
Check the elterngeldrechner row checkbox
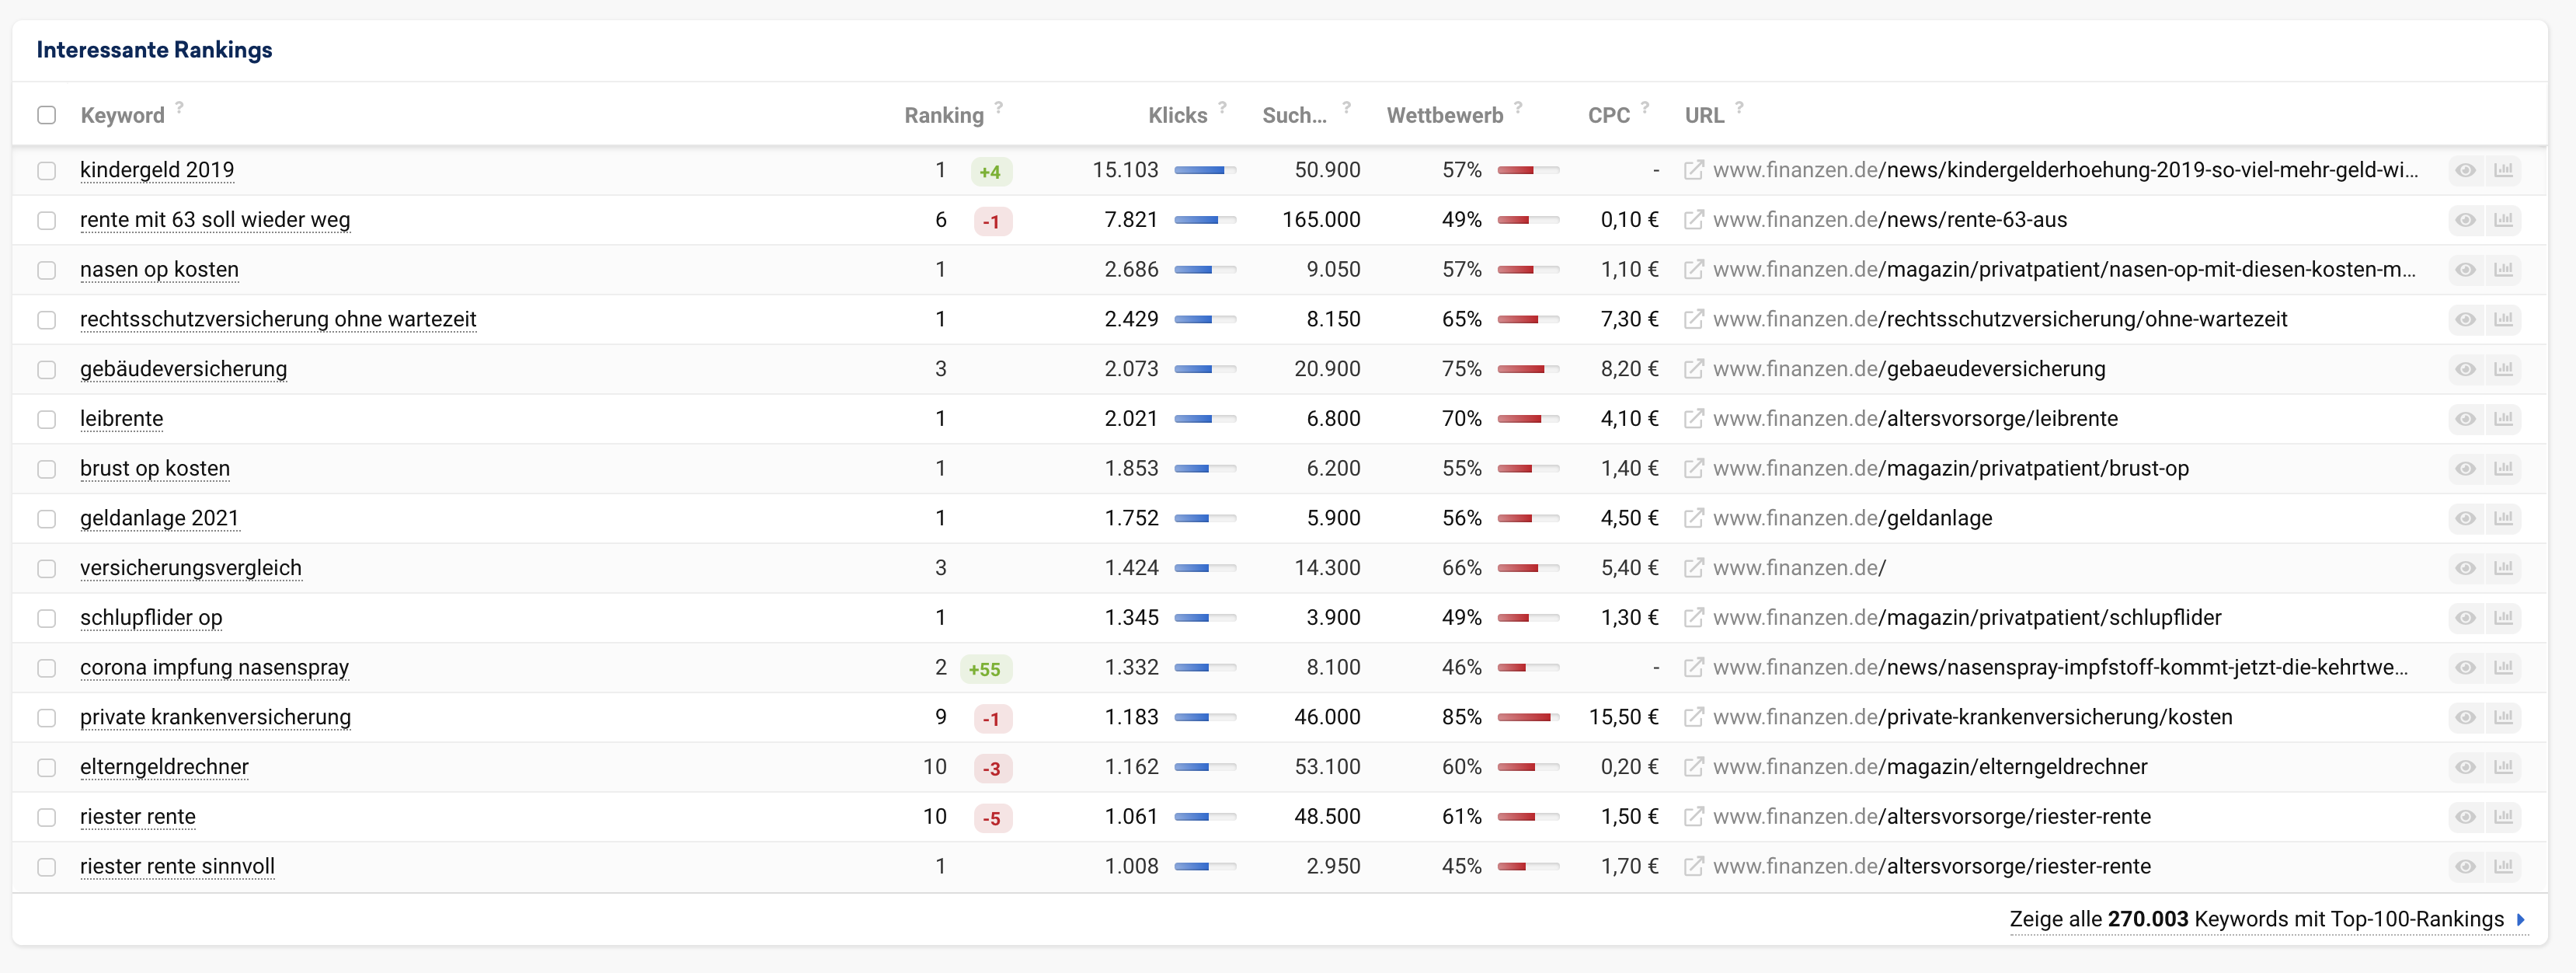click(x=47, y=767)
